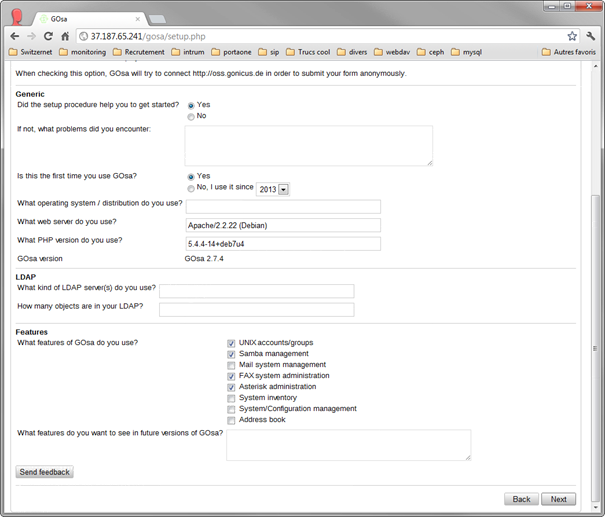Check System inventory
The image size is (605, 517).
pos(231,398)
